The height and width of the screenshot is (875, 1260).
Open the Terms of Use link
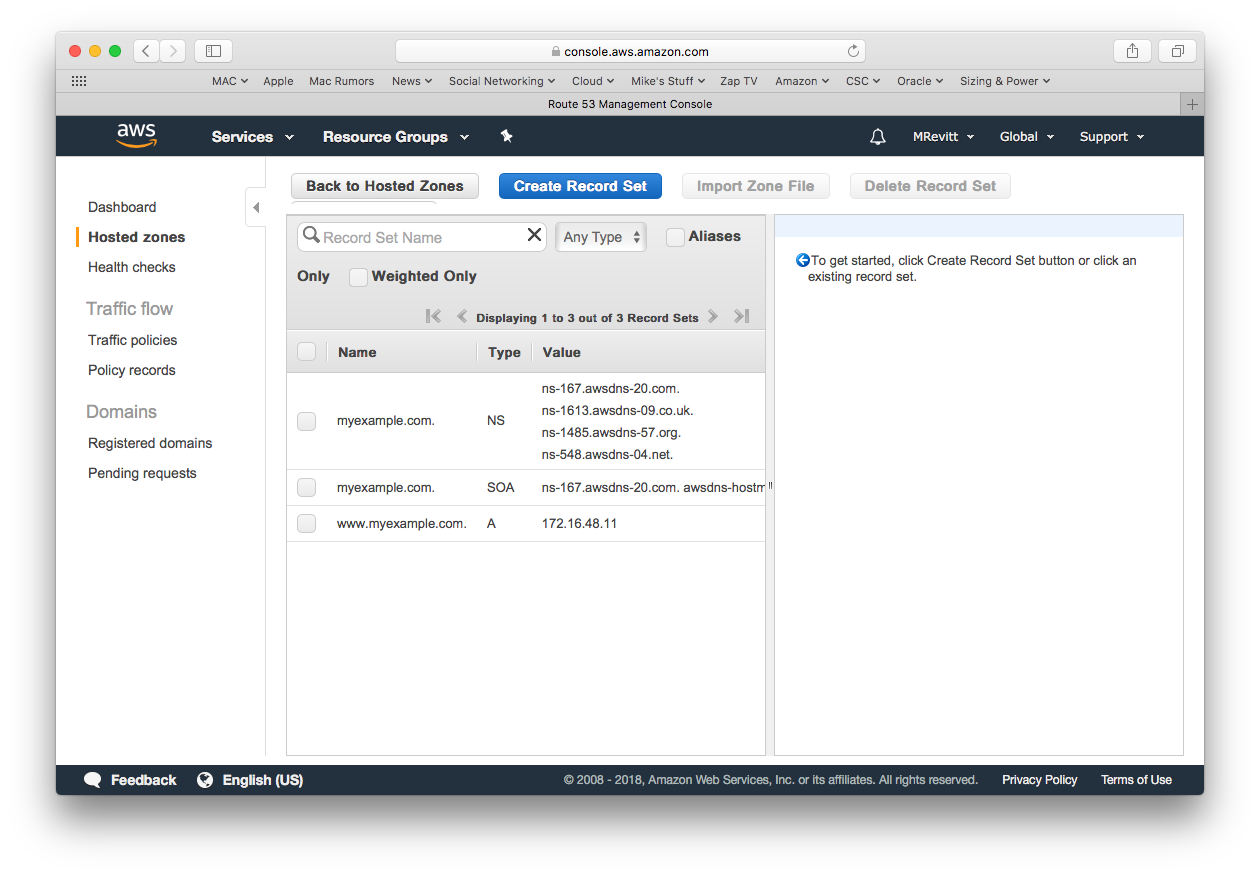click(x=1136, y=780)
